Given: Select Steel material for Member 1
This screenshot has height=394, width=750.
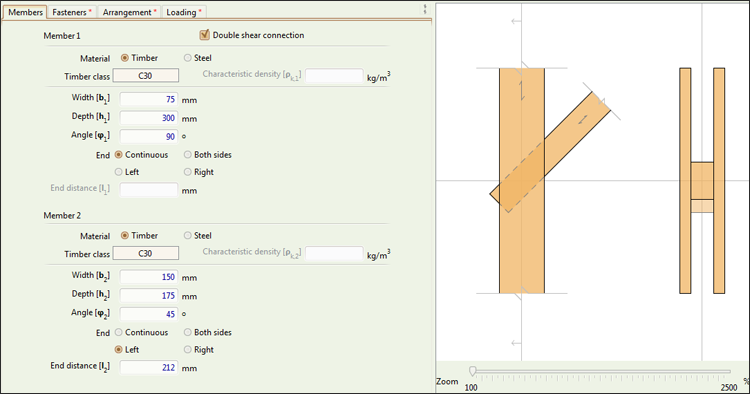Looking at the screenshot, I should (x=188, y=58).
